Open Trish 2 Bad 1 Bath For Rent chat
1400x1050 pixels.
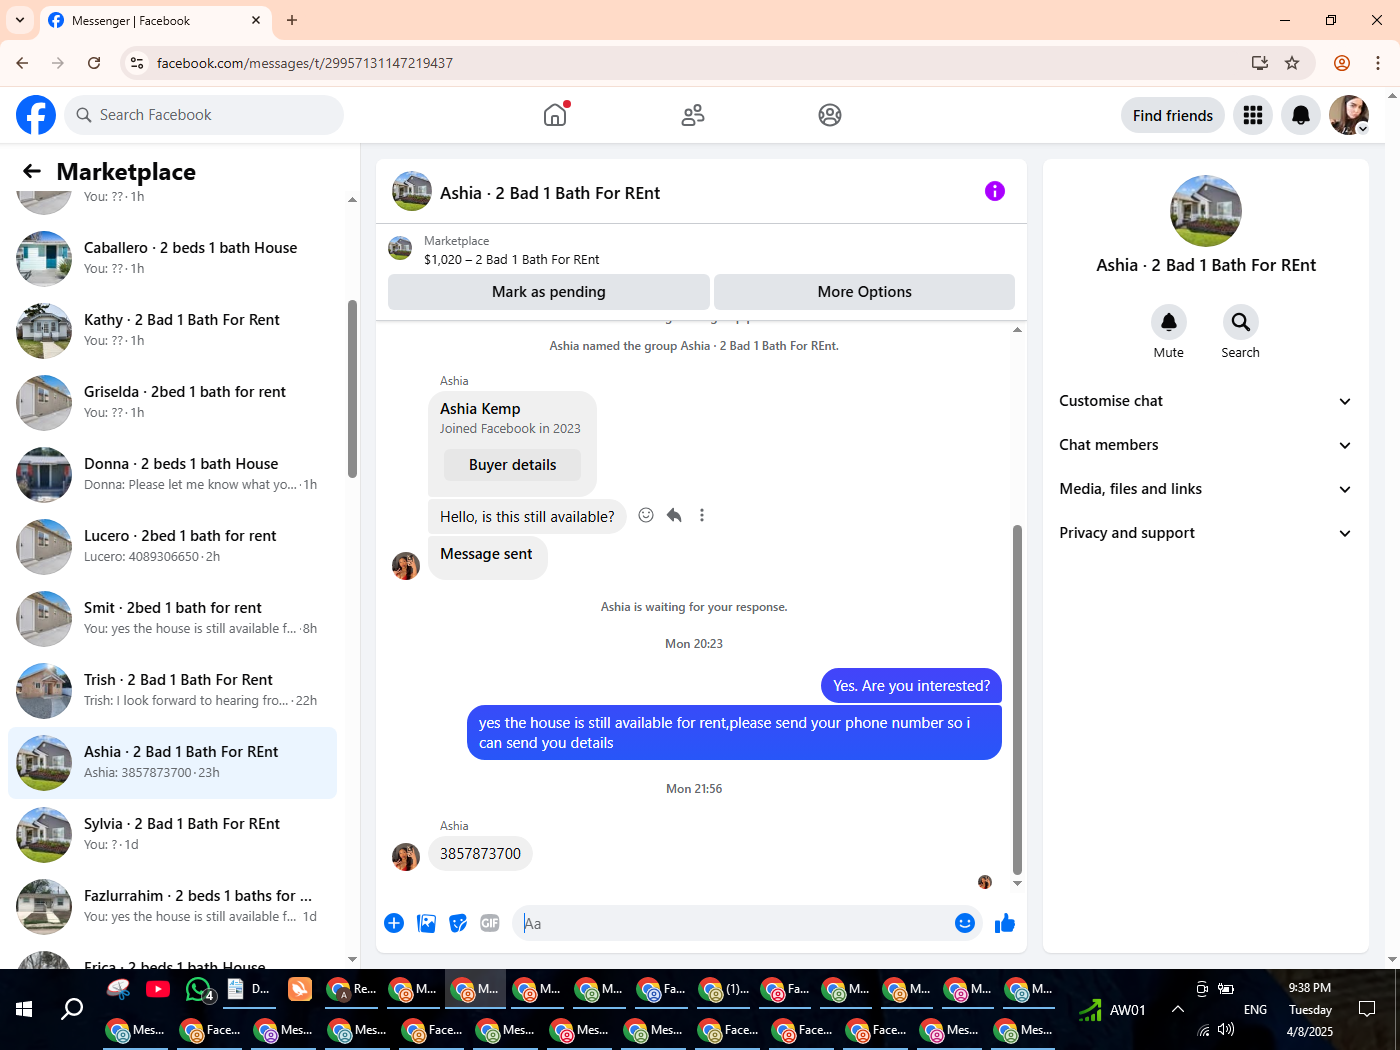[172, 691]
